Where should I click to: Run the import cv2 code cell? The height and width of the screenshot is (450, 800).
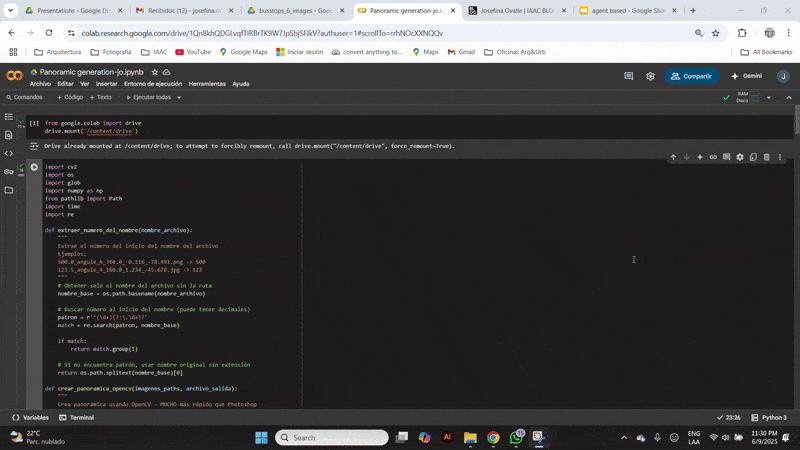[x=34, y=167]
